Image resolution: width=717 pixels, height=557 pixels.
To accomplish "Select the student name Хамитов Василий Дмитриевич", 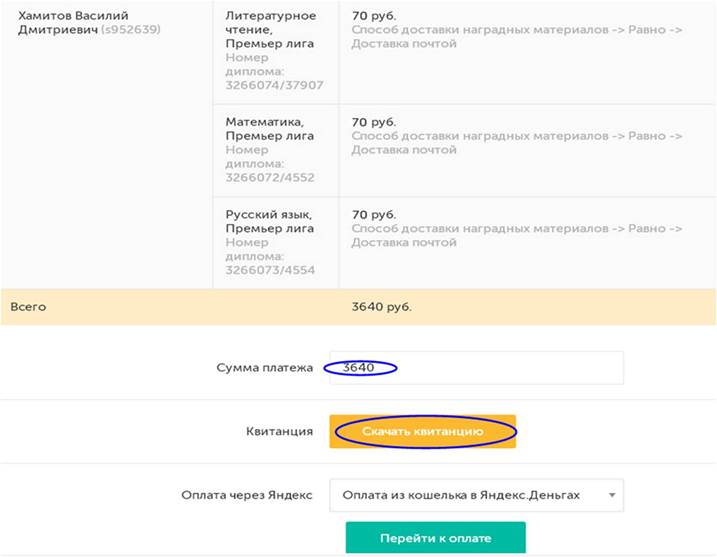I will tap(73, 22).
